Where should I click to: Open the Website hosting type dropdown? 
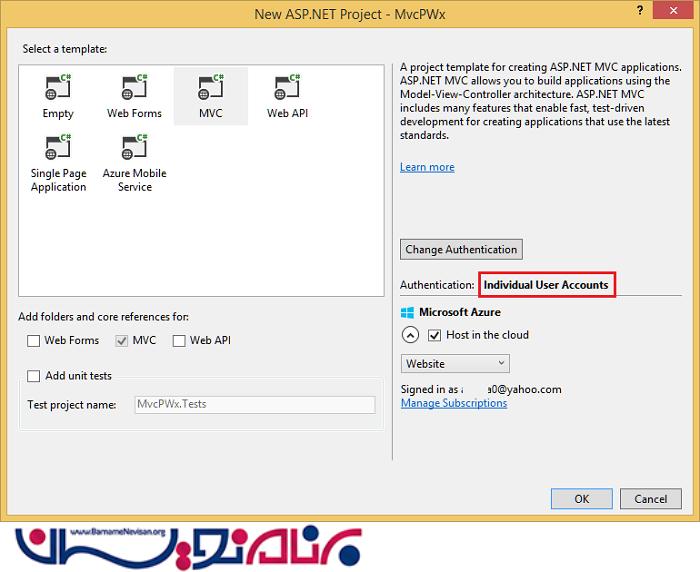click(x=455, y=363)
